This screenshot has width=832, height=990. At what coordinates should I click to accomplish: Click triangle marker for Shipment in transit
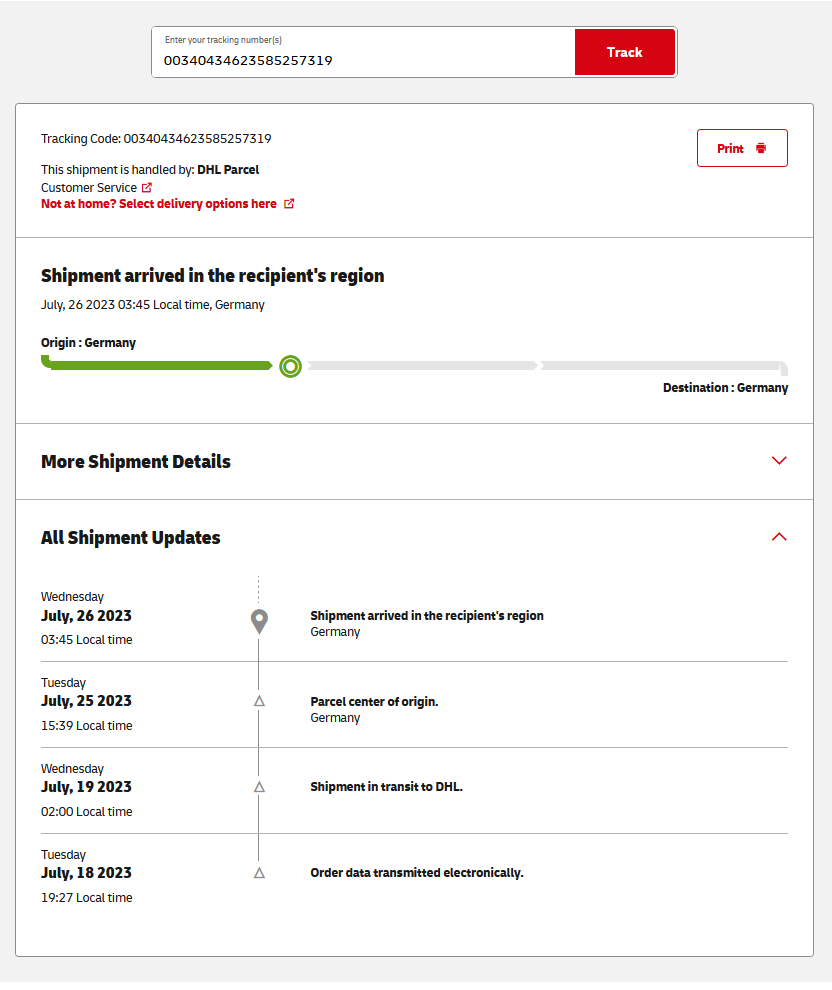[x=259, y=787]
